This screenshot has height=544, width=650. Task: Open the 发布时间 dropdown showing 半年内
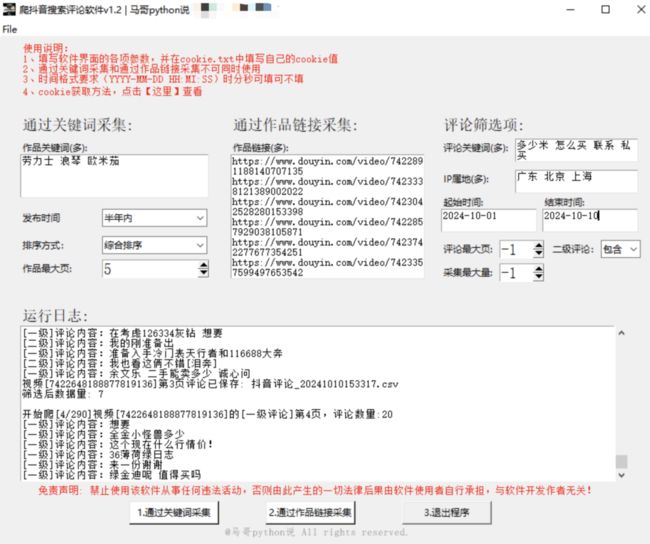point(154,218)
